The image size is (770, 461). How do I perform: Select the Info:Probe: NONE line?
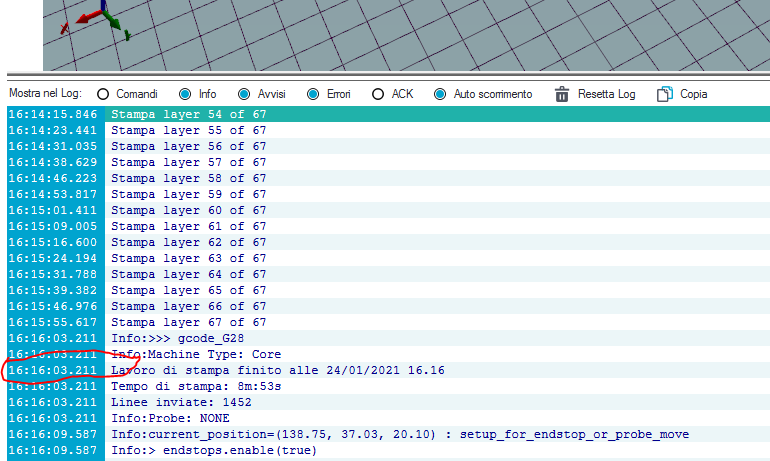click(x=388, y=418)
